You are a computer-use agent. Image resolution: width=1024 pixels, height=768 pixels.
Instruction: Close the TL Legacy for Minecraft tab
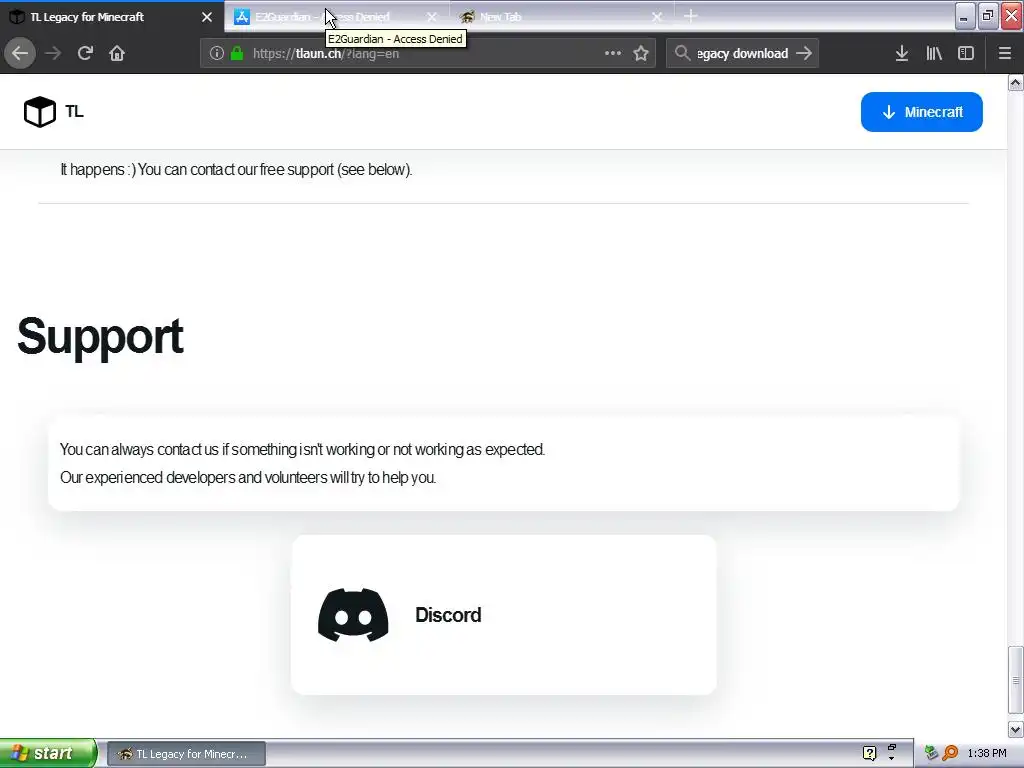pyautogui.click(x=207, y=17)
